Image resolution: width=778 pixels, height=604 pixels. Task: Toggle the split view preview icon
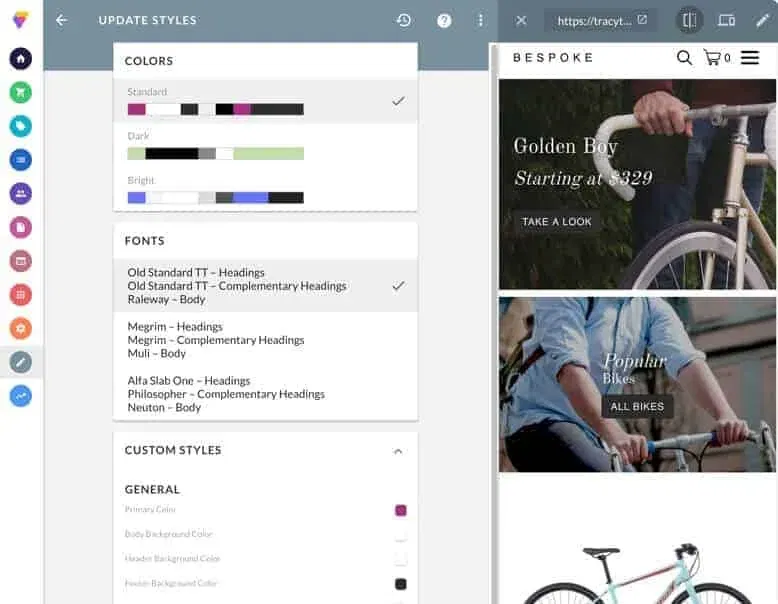coord(689,20)
